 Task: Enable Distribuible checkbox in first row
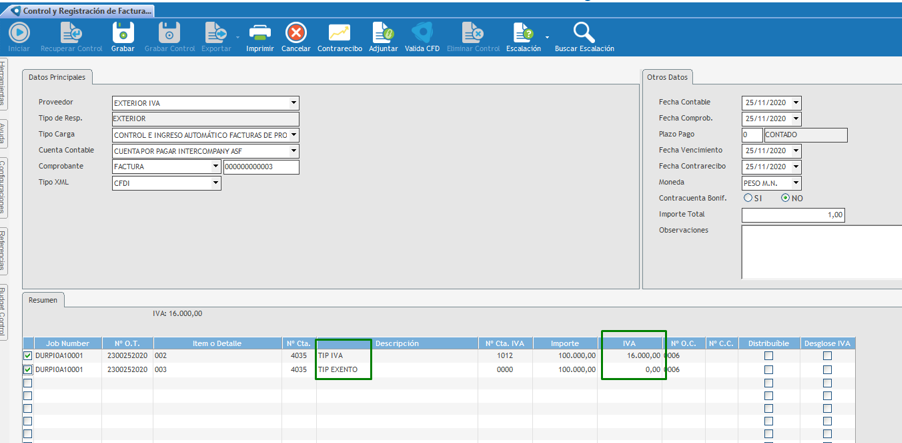[x=768, y=356]
